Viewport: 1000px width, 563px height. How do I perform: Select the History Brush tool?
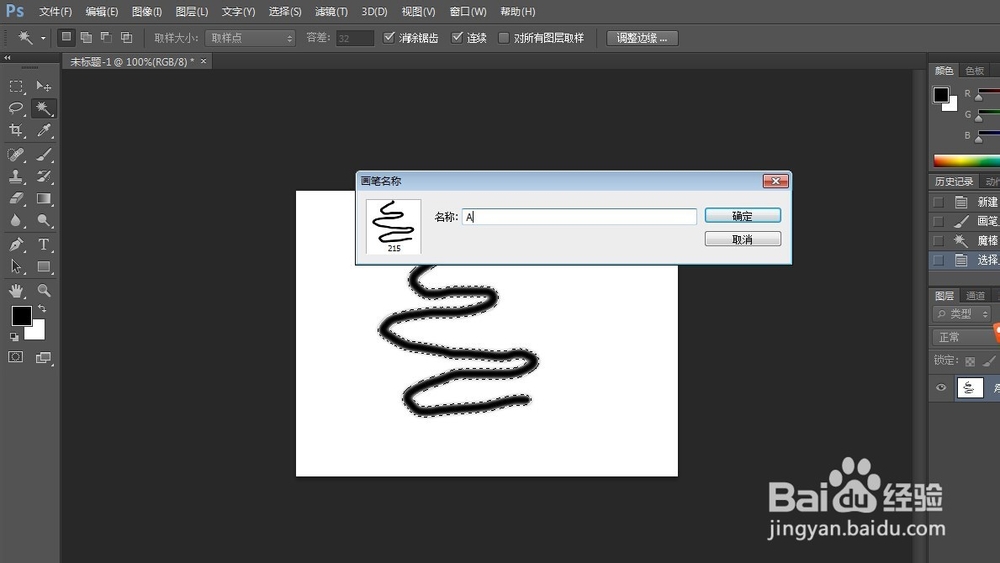tap(43, 177)
